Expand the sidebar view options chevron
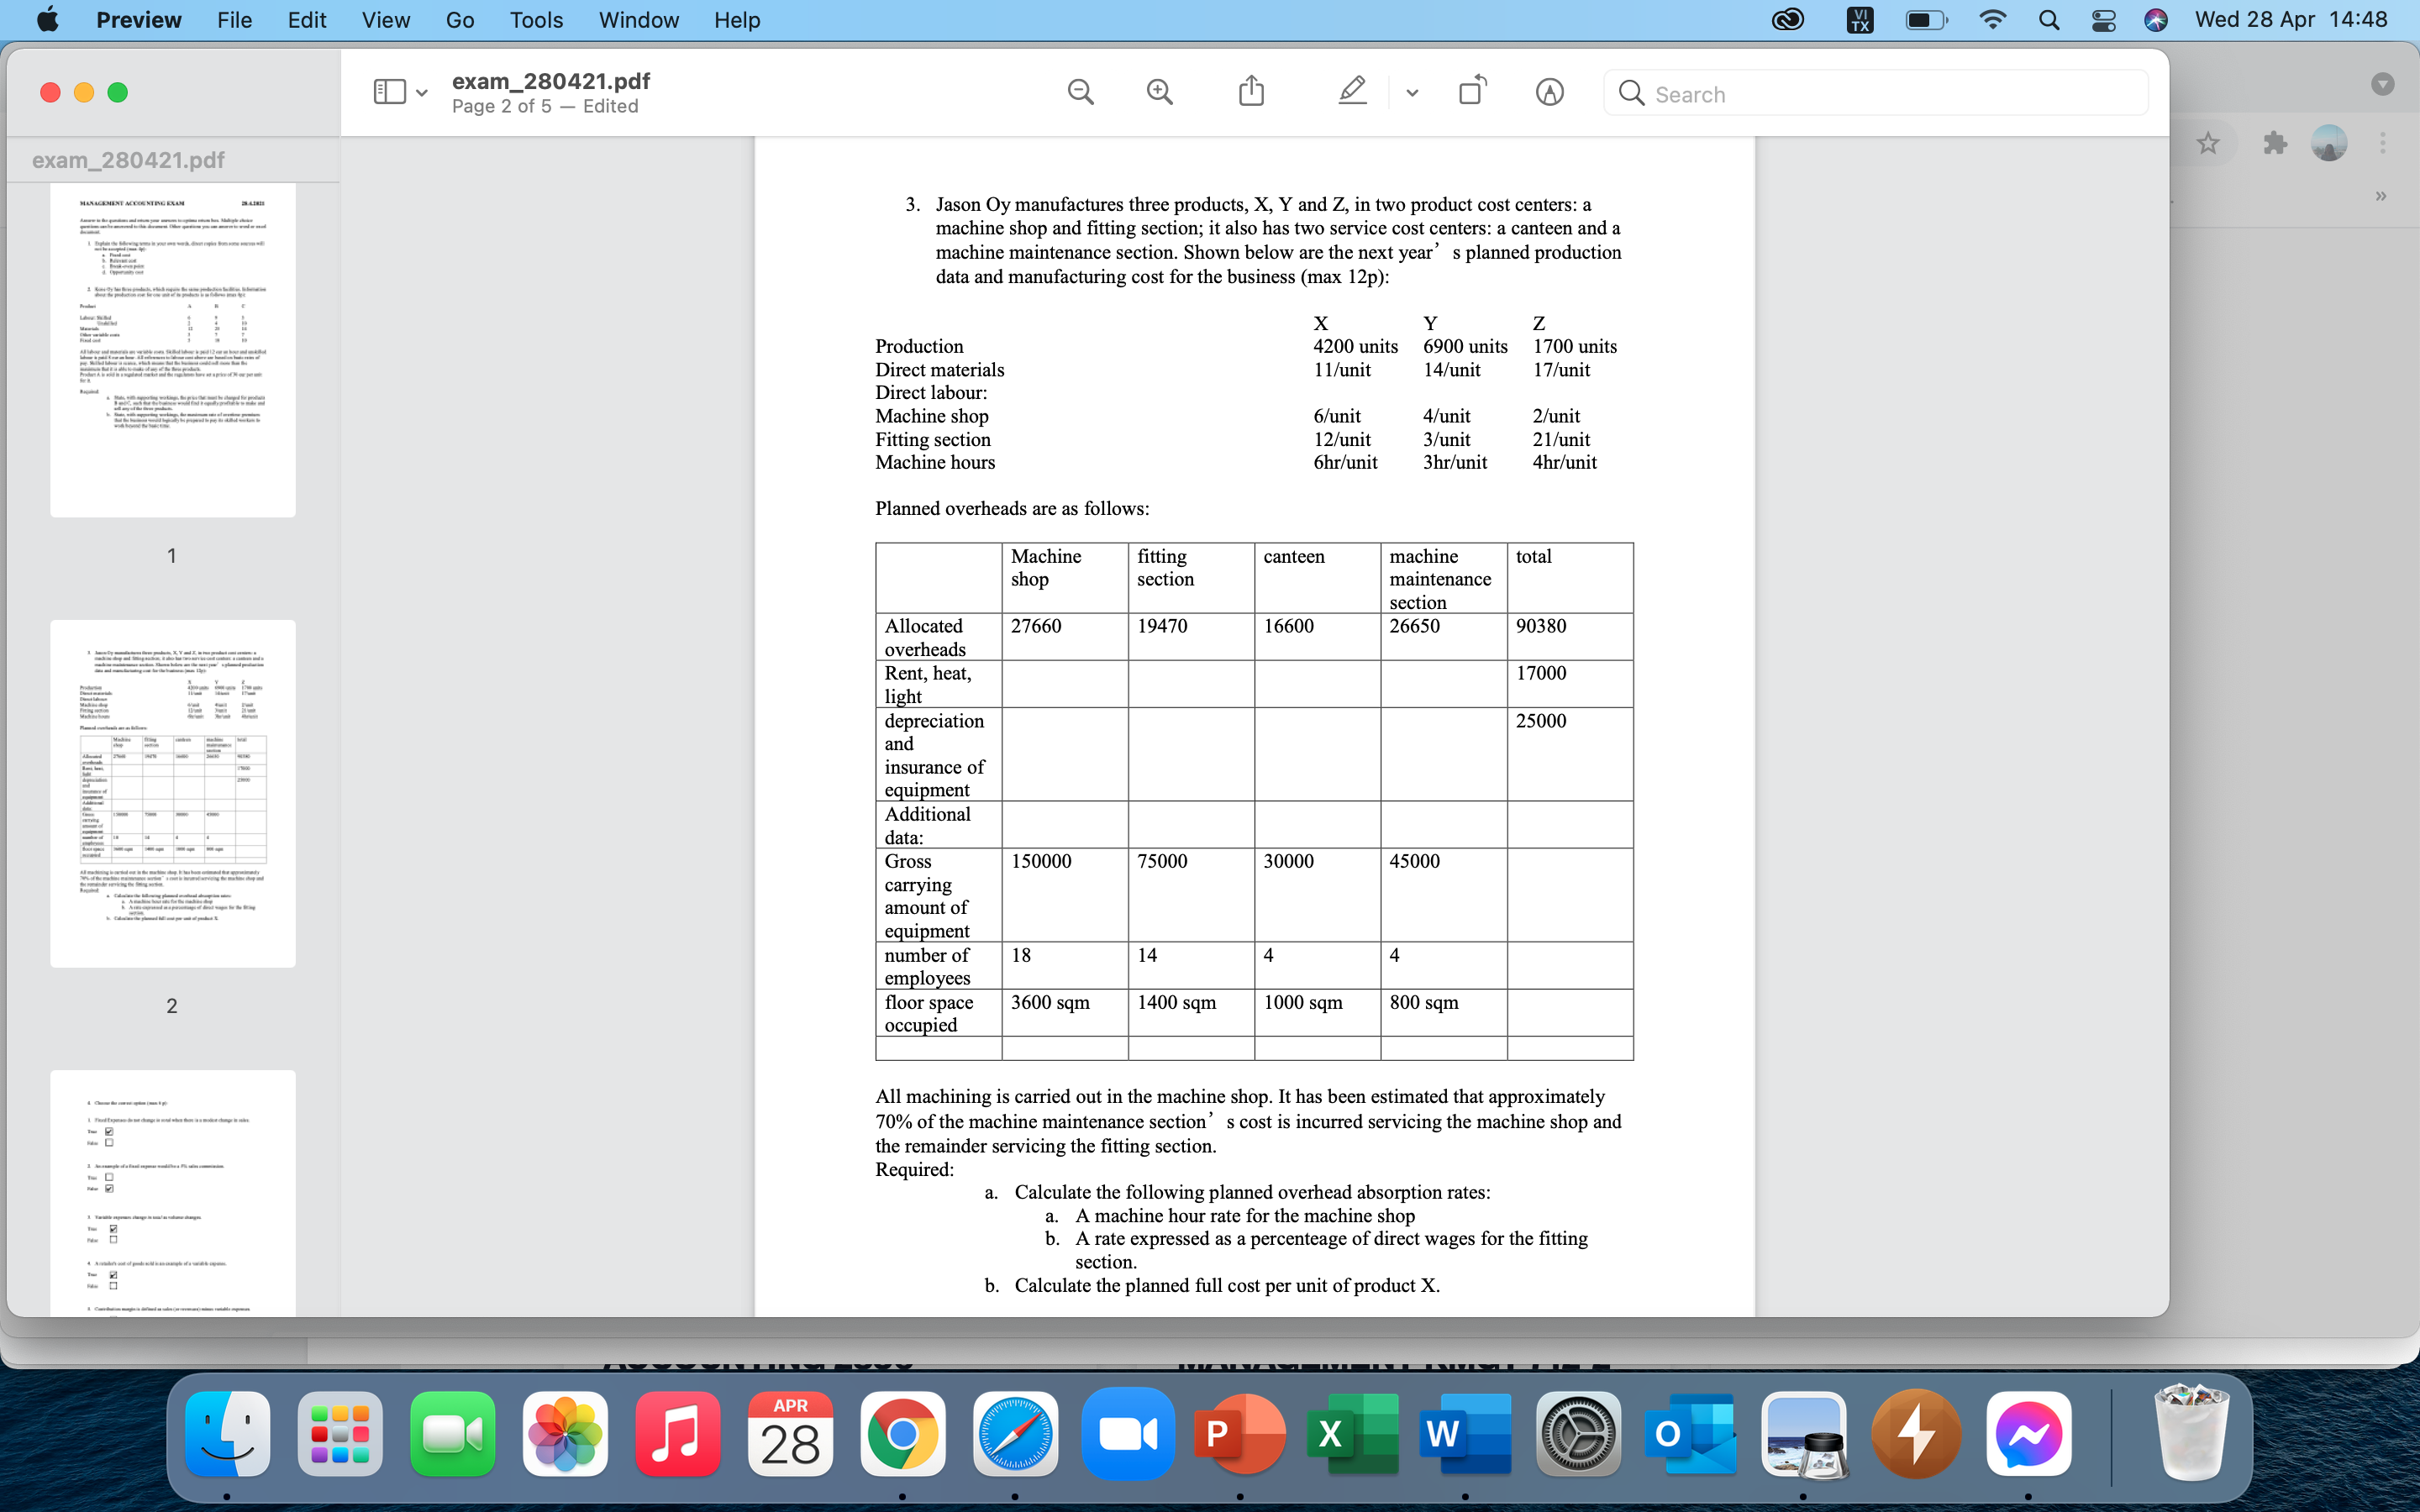This screenshot has width=2420, height=1512. (422, 93)
